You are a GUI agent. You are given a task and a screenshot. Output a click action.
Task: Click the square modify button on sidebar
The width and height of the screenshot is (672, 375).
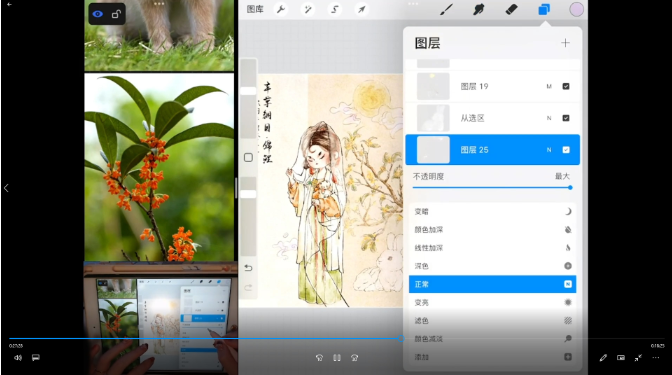(248, 157)
